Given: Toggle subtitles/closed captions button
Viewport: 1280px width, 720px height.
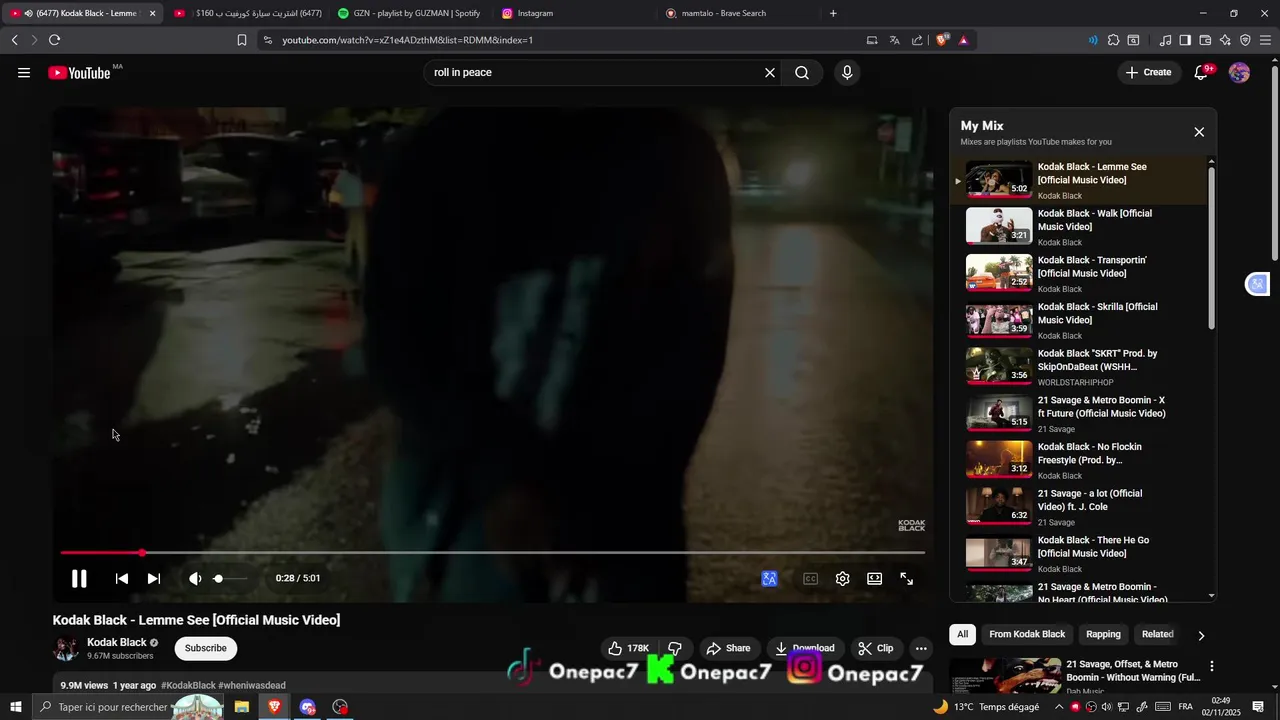Looking at the screenshot, I should (810, 579).
